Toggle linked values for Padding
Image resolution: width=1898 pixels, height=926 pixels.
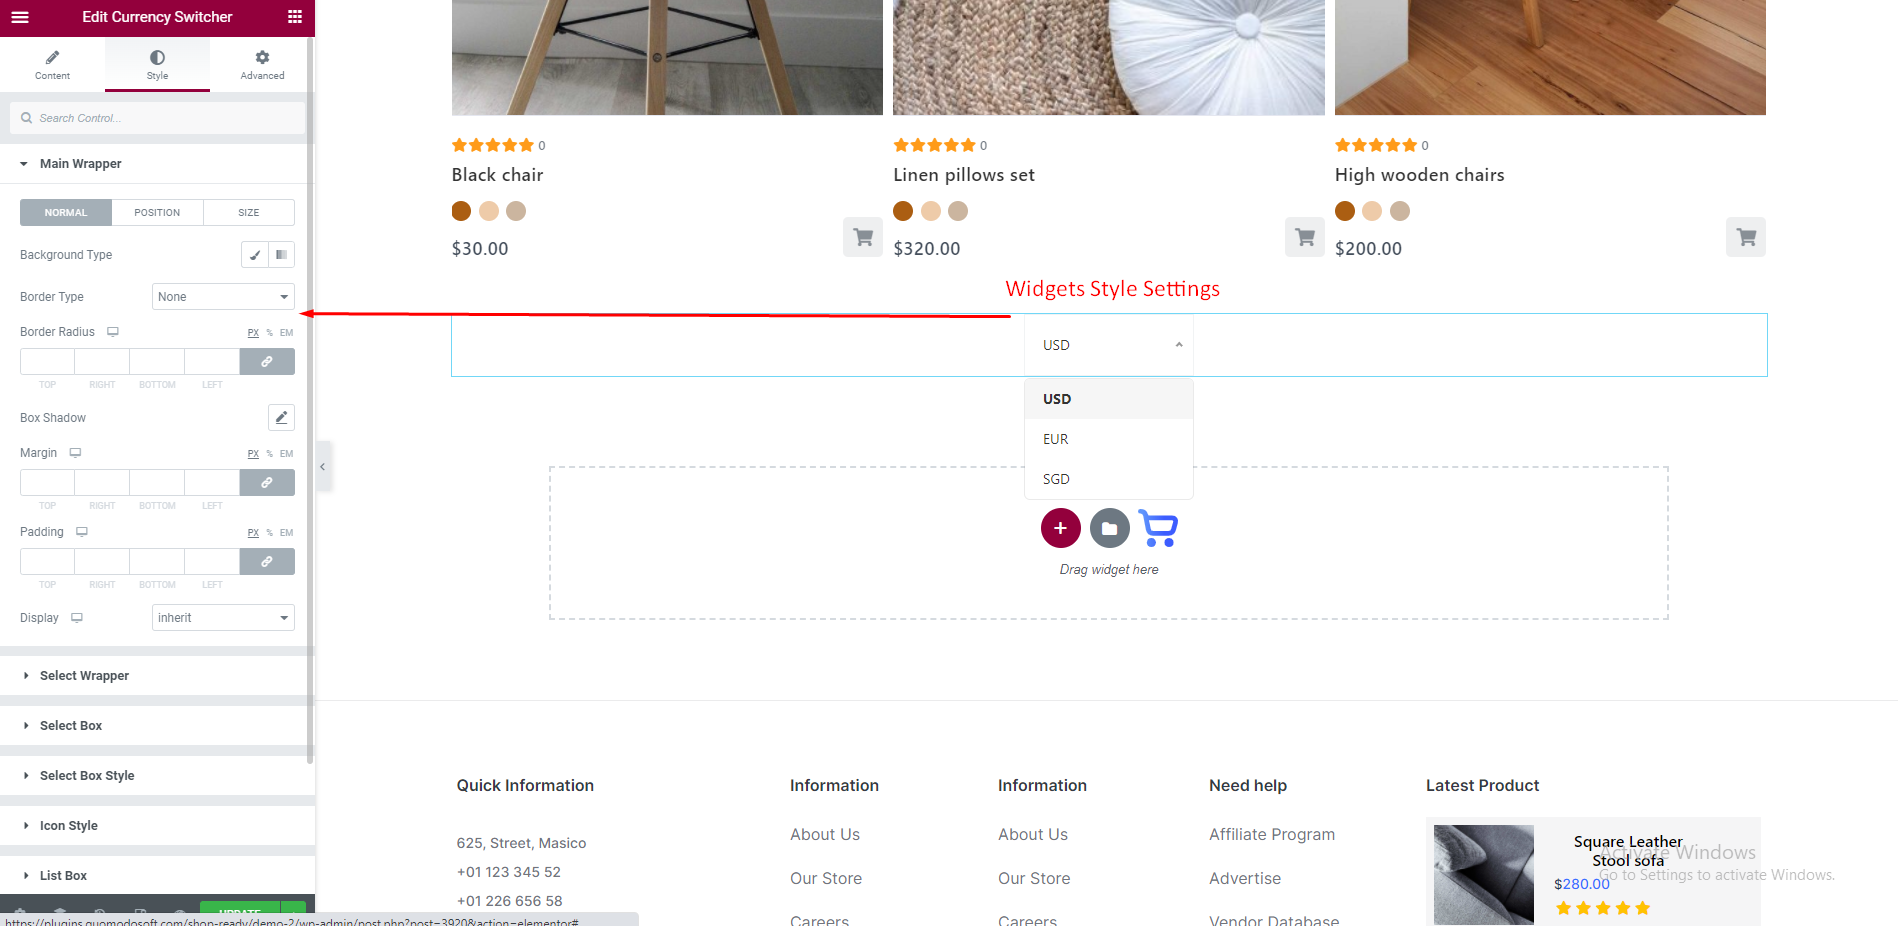267,562
